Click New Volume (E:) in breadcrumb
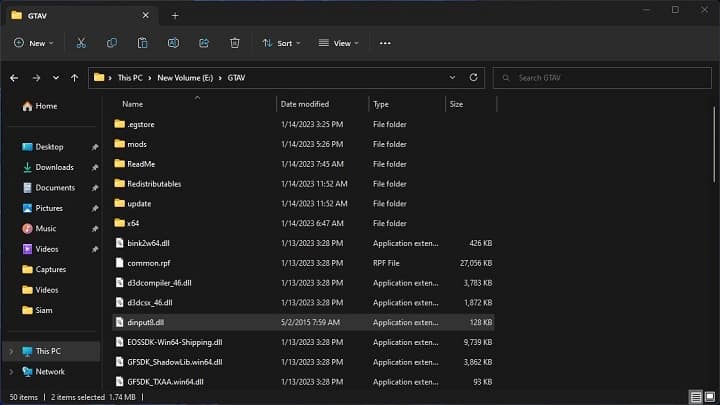 pos(185,78)
